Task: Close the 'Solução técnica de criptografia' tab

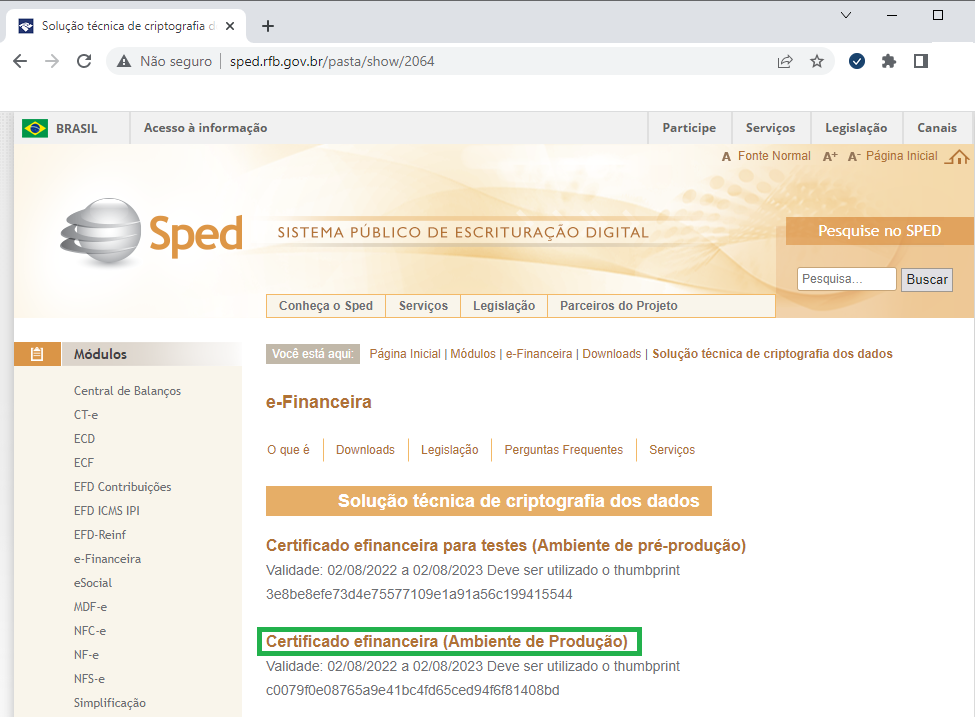Action: pyautogui.click(x=230, y=26)
